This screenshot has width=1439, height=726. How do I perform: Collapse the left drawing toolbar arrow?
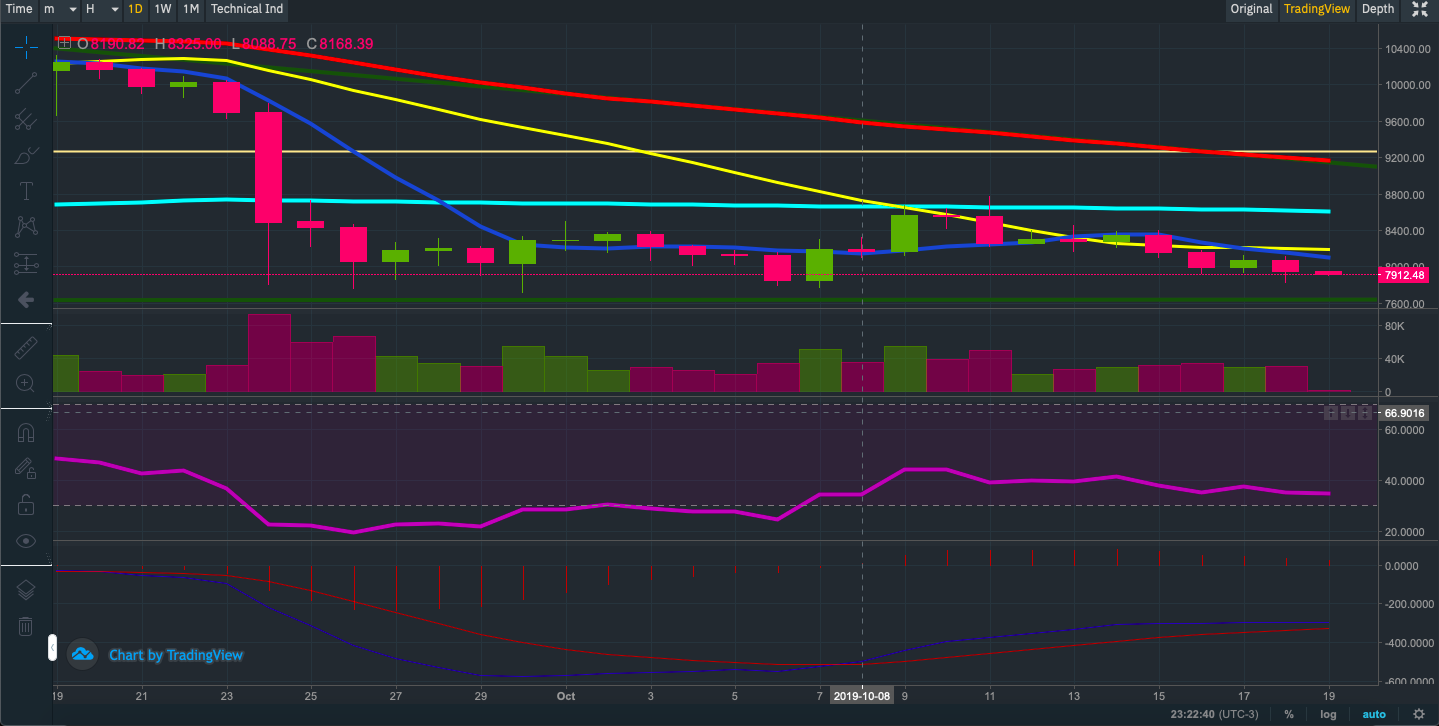52,650
